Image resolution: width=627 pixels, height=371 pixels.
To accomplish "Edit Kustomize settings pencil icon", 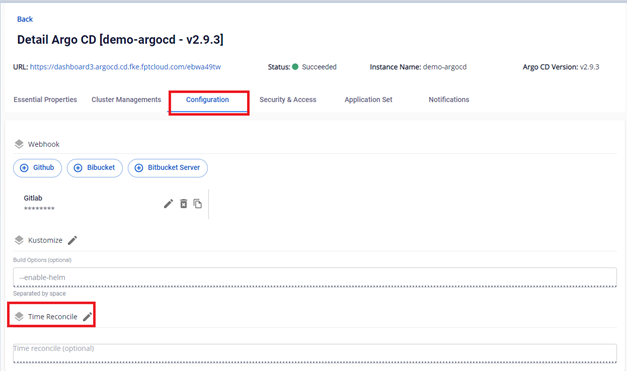I will tap(72, 240).
